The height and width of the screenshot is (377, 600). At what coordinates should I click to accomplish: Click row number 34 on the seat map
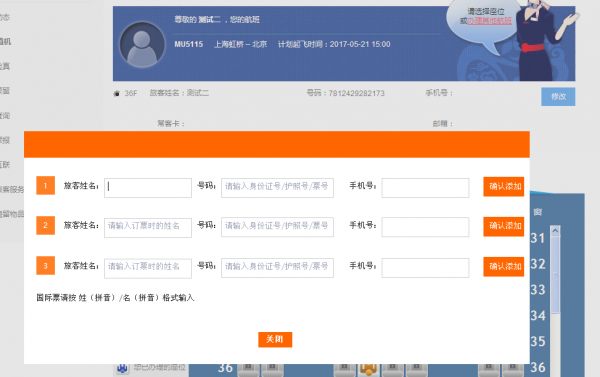coord(538,316)
